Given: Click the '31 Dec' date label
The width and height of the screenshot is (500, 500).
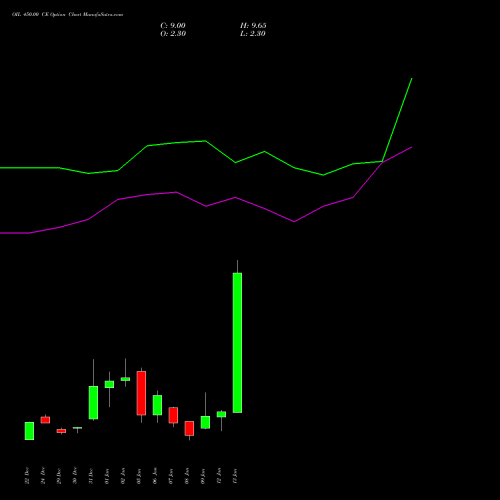Looking at the screenshot, I should [x=91, y=476].
